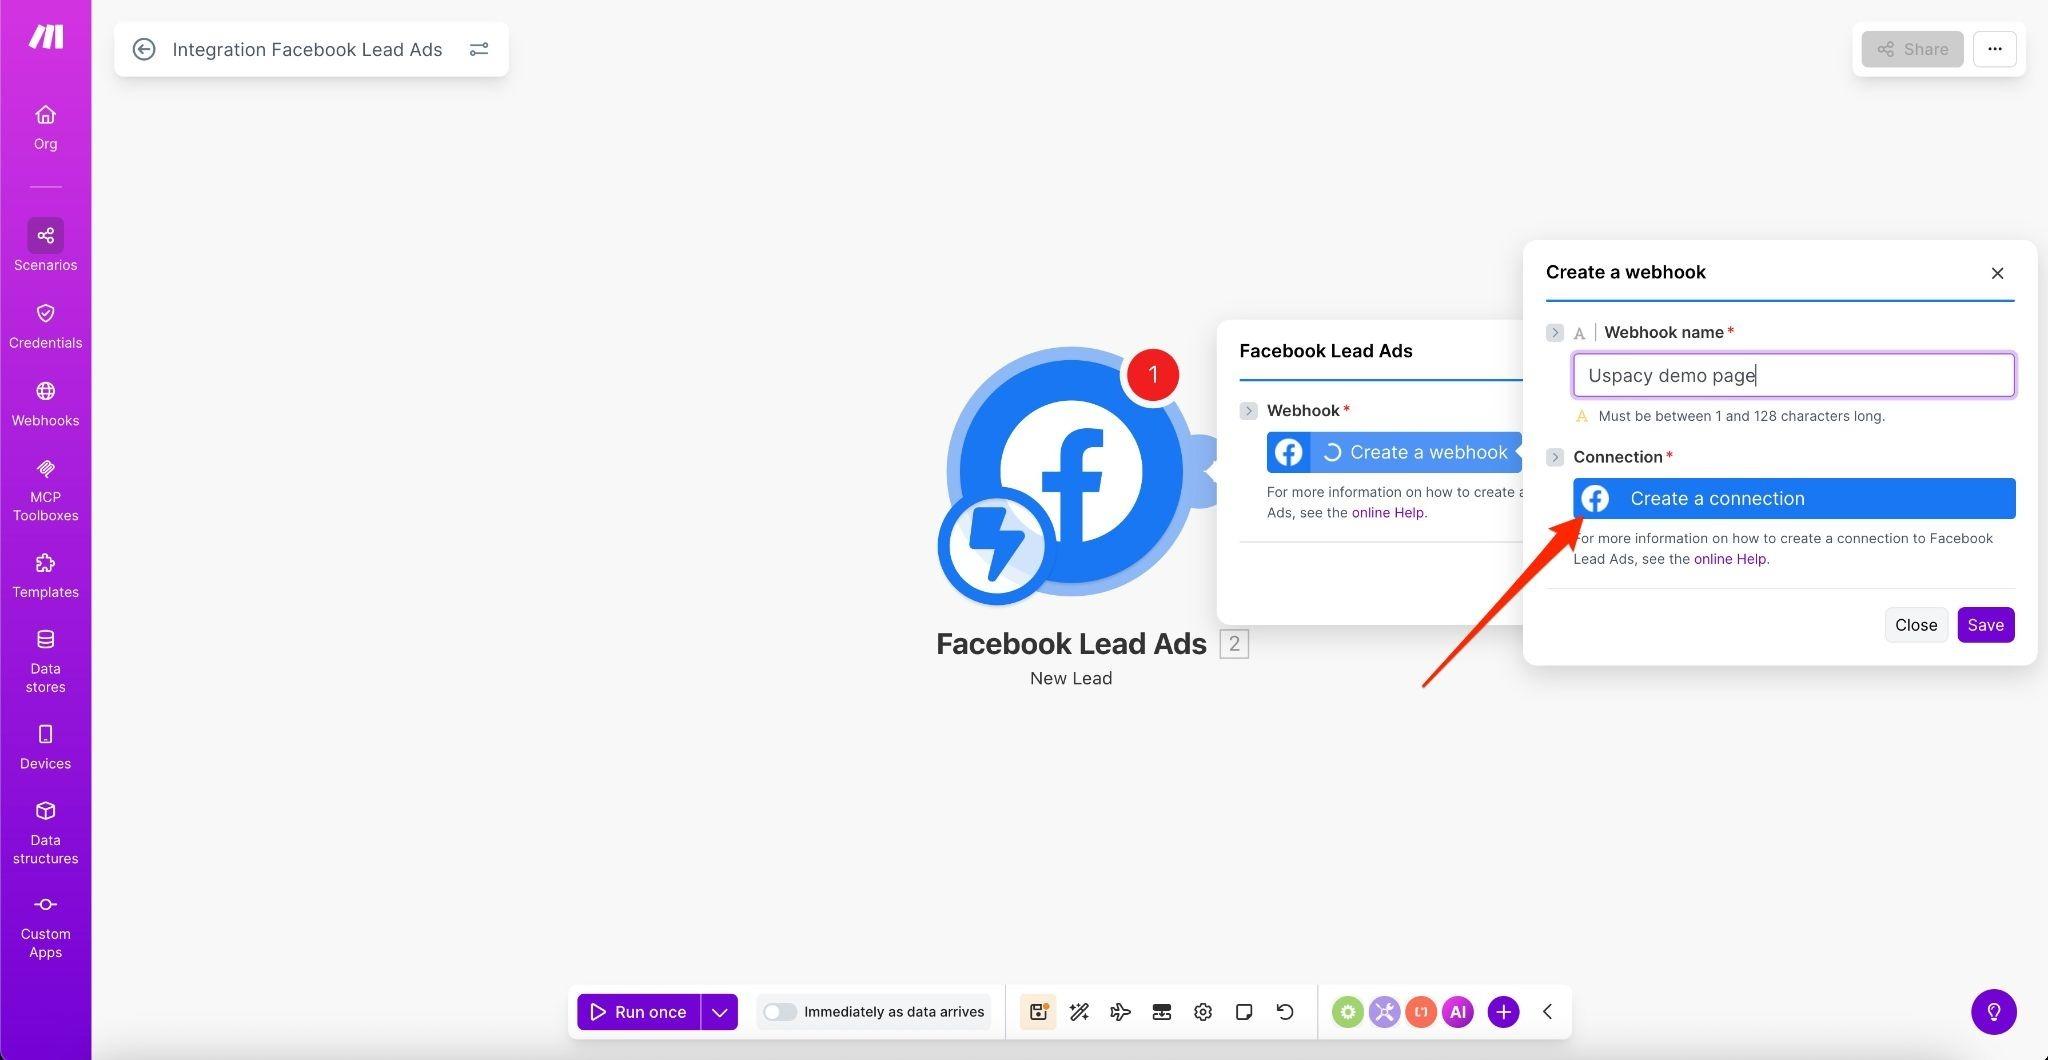2048x1060 pixels.
Task: Click the lightning instant trigger badge
Action: (996, 546)
